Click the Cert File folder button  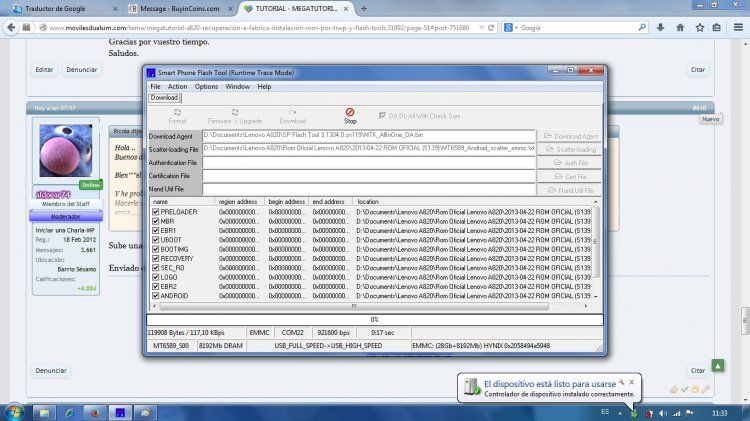[570, 177]
